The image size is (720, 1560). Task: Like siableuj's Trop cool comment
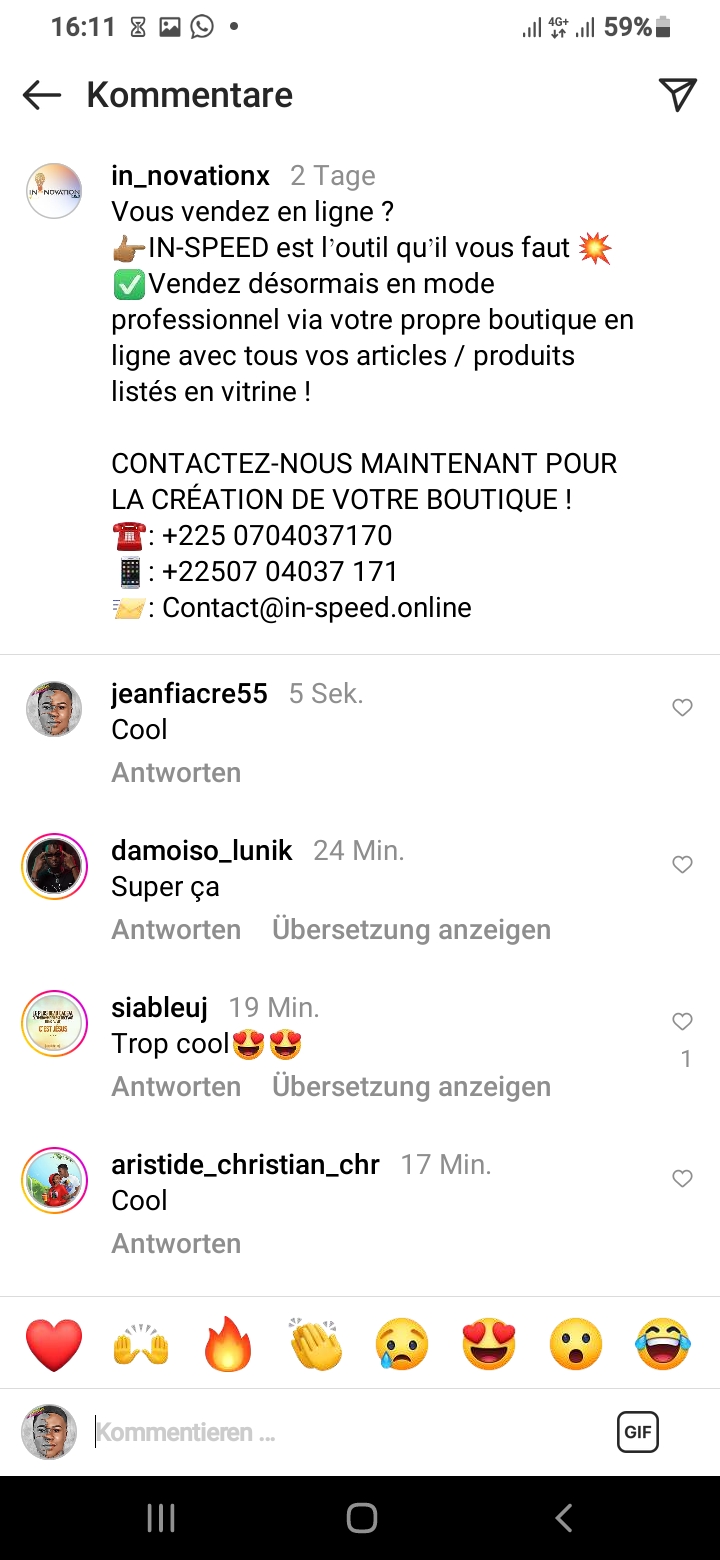pyautogui.click(x=682, y=1022)
